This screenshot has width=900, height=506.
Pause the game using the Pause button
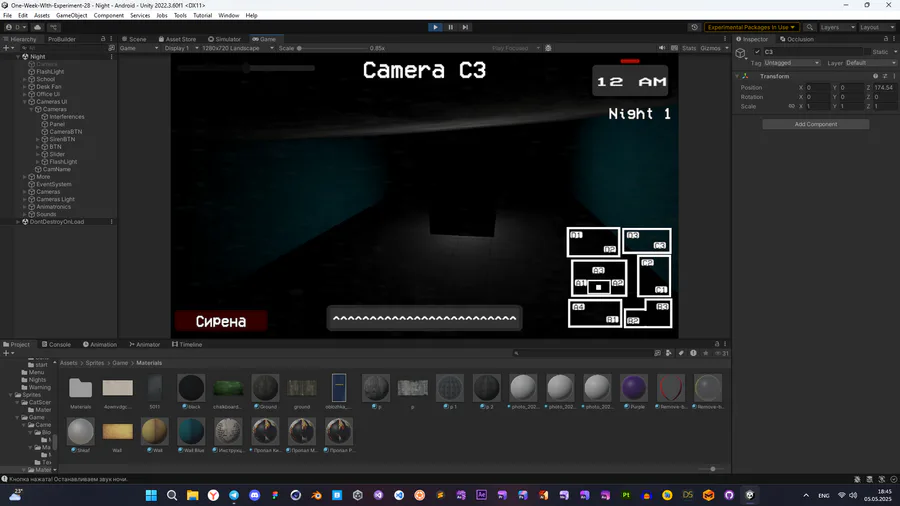[x=451, y=27]
